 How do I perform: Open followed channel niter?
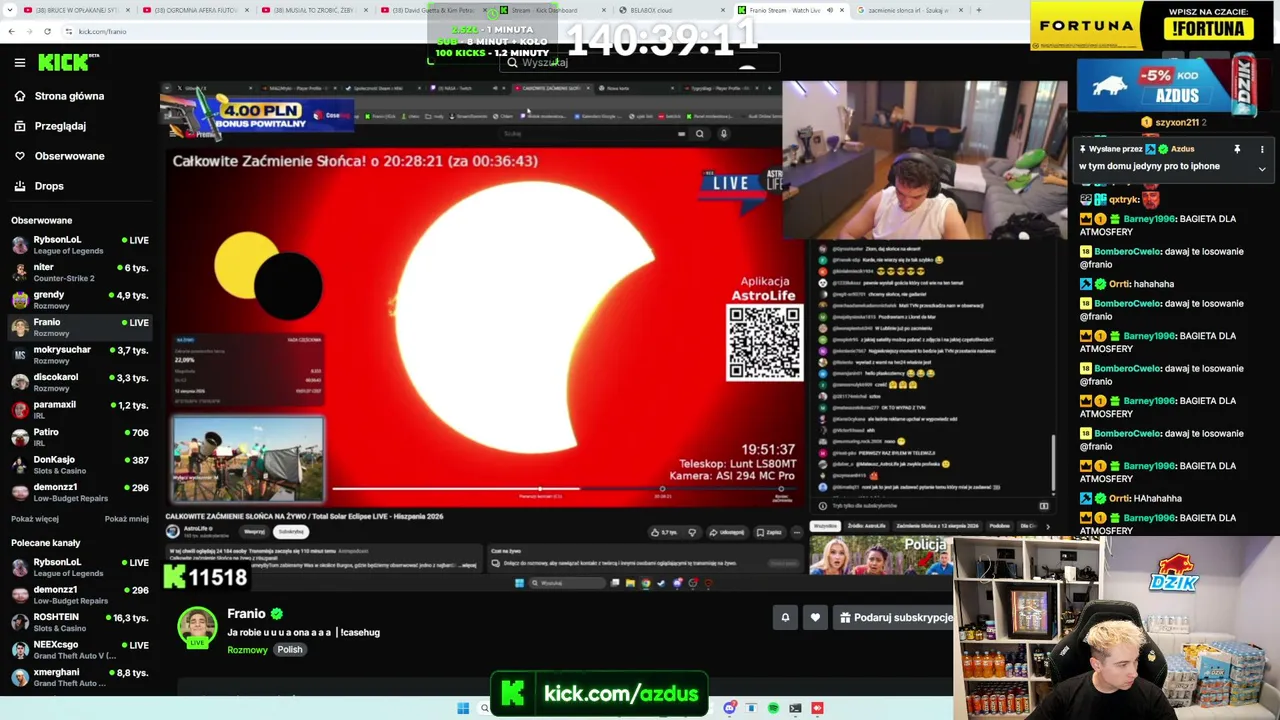(80, 272)
